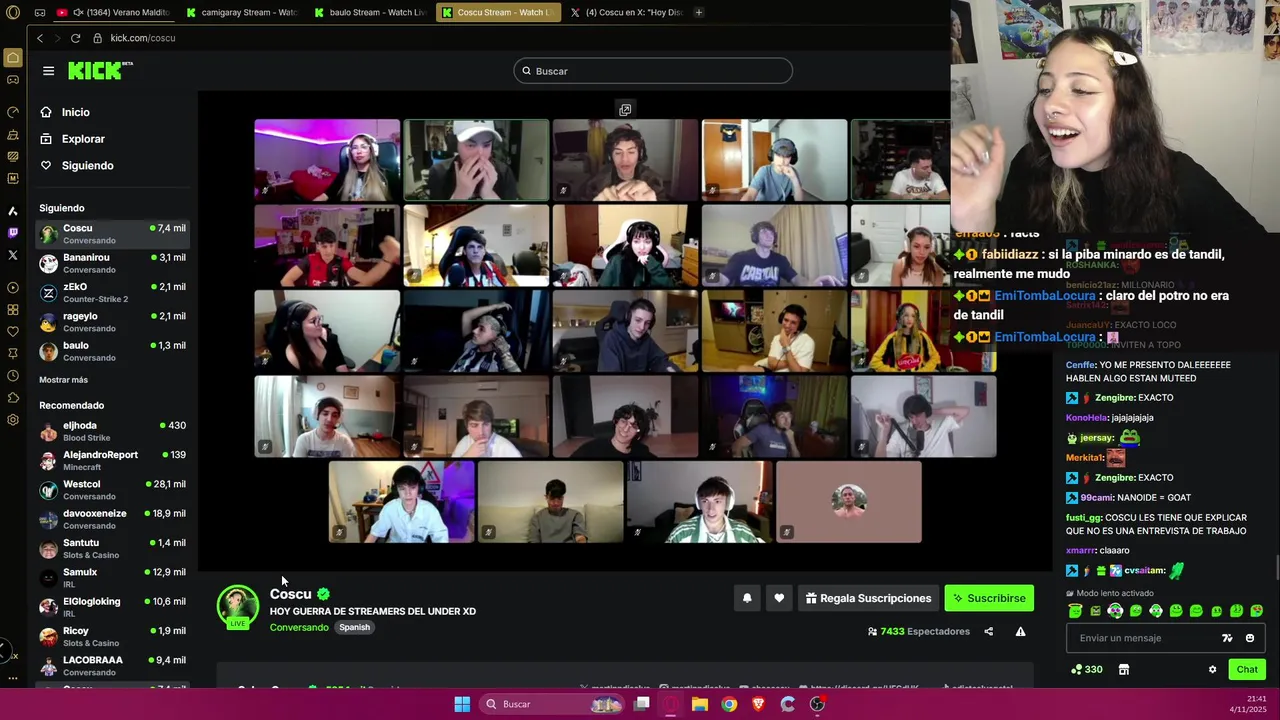Screen dimensions: 1280x720
Task: Open Bananirou channel in followed list
Action: tap(112, 263)
